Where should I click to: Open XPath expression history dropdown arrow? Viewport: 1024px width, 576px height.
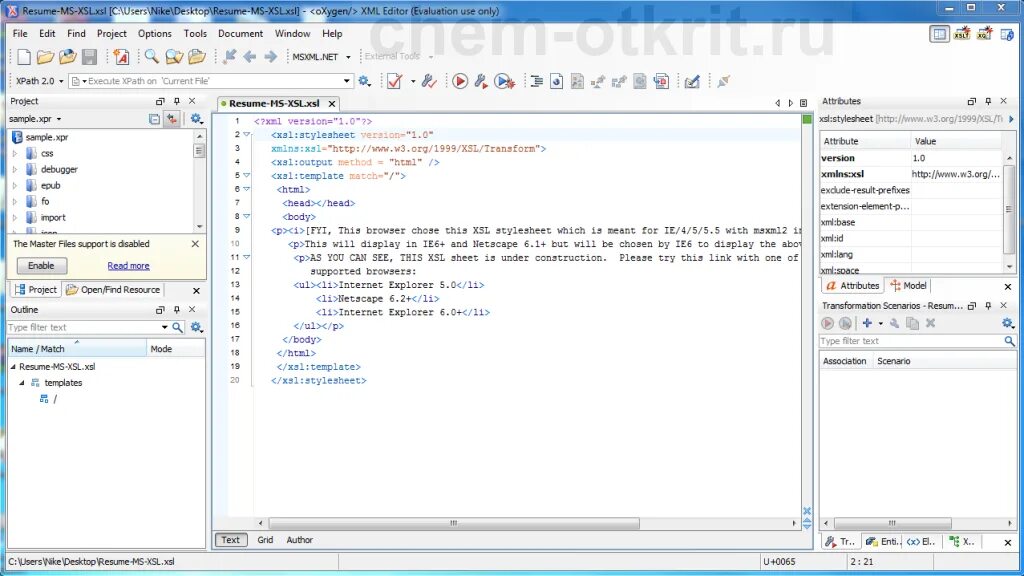346,81
